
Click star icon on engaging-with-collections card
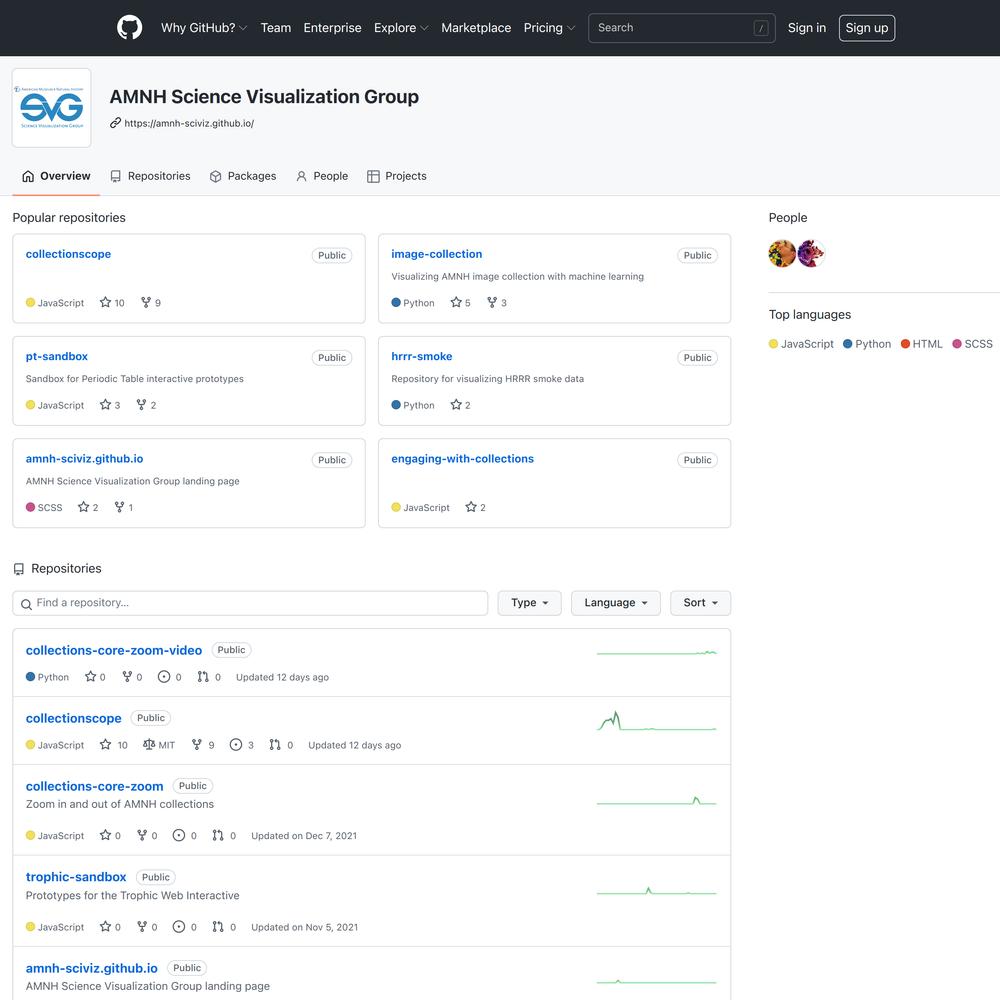(x=471, y=506)
